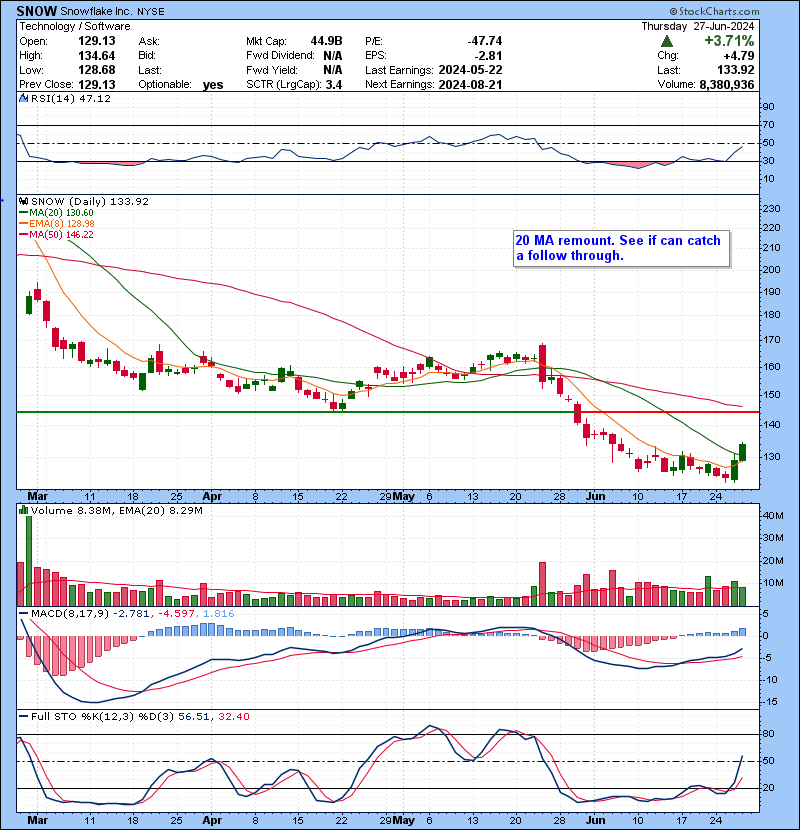Click the Volume value 8,380,936
The width and height of the screenshot is (800, 830).
click(726, 84)
